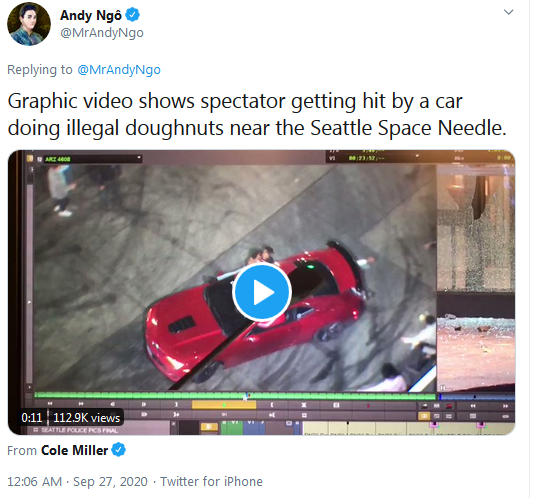533x498 pixels.
Task: Open the replied-to @MrAndyNgo mention link
Action: (119, 70)
